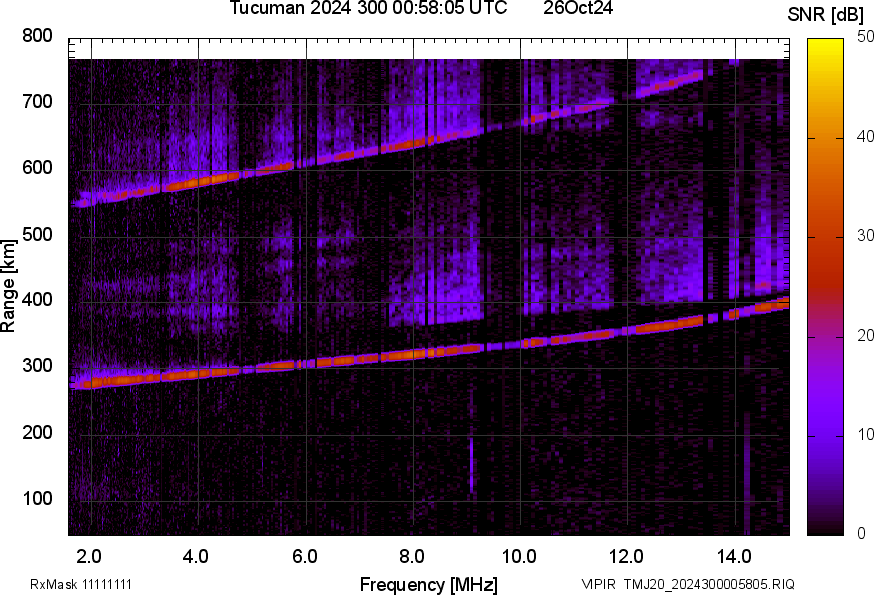Viewport: 874px width, 595px height.
Task: Click the lower echo trace at 2 MHz
Action: pos(91,382)
